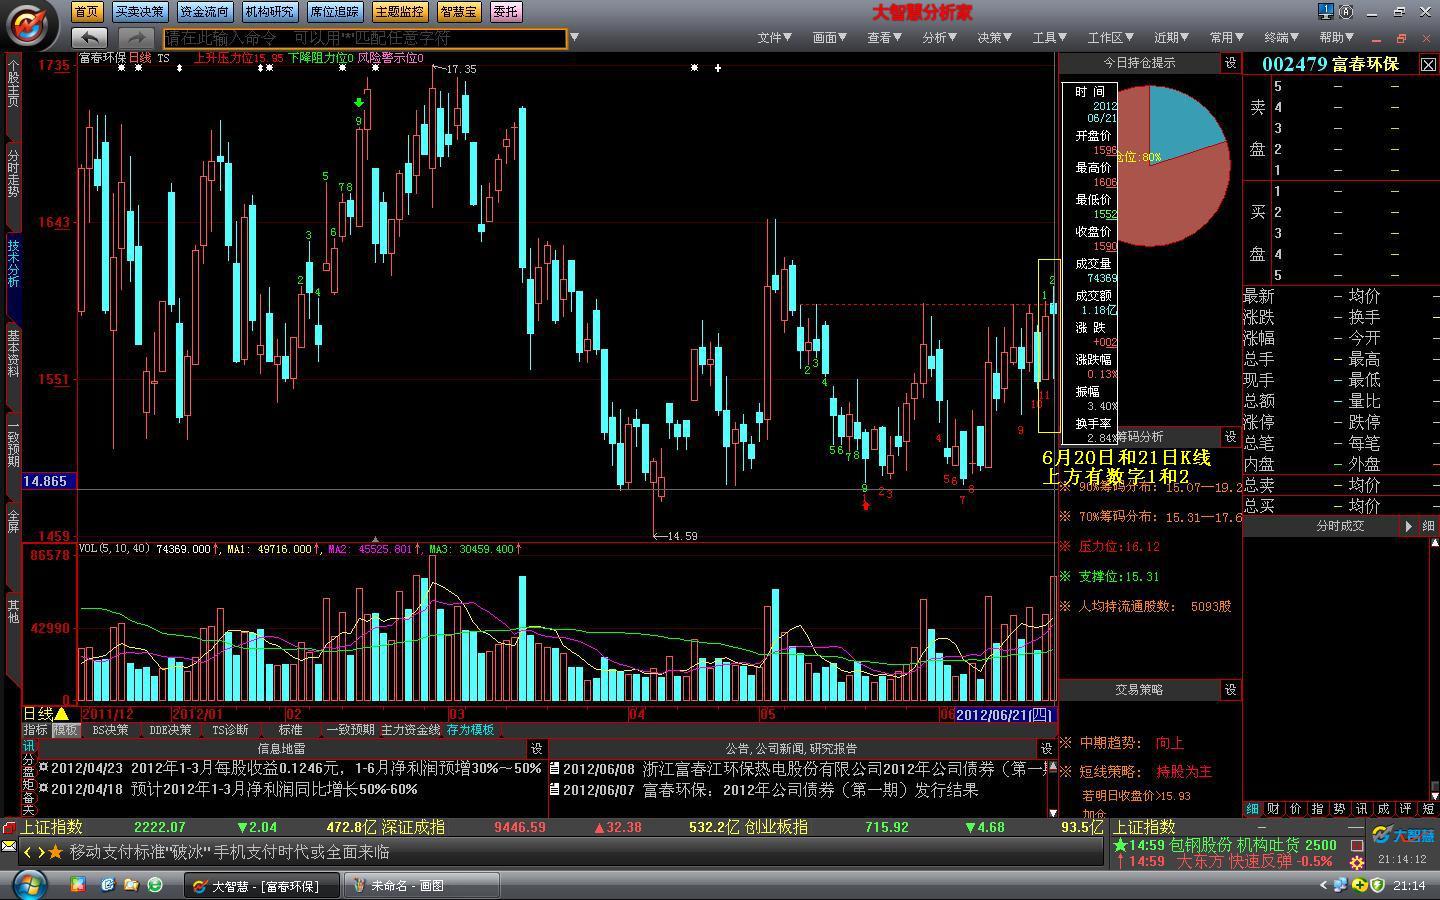
Task: Close the 002479 quote panel with X box
Action: click(1428, 64)
